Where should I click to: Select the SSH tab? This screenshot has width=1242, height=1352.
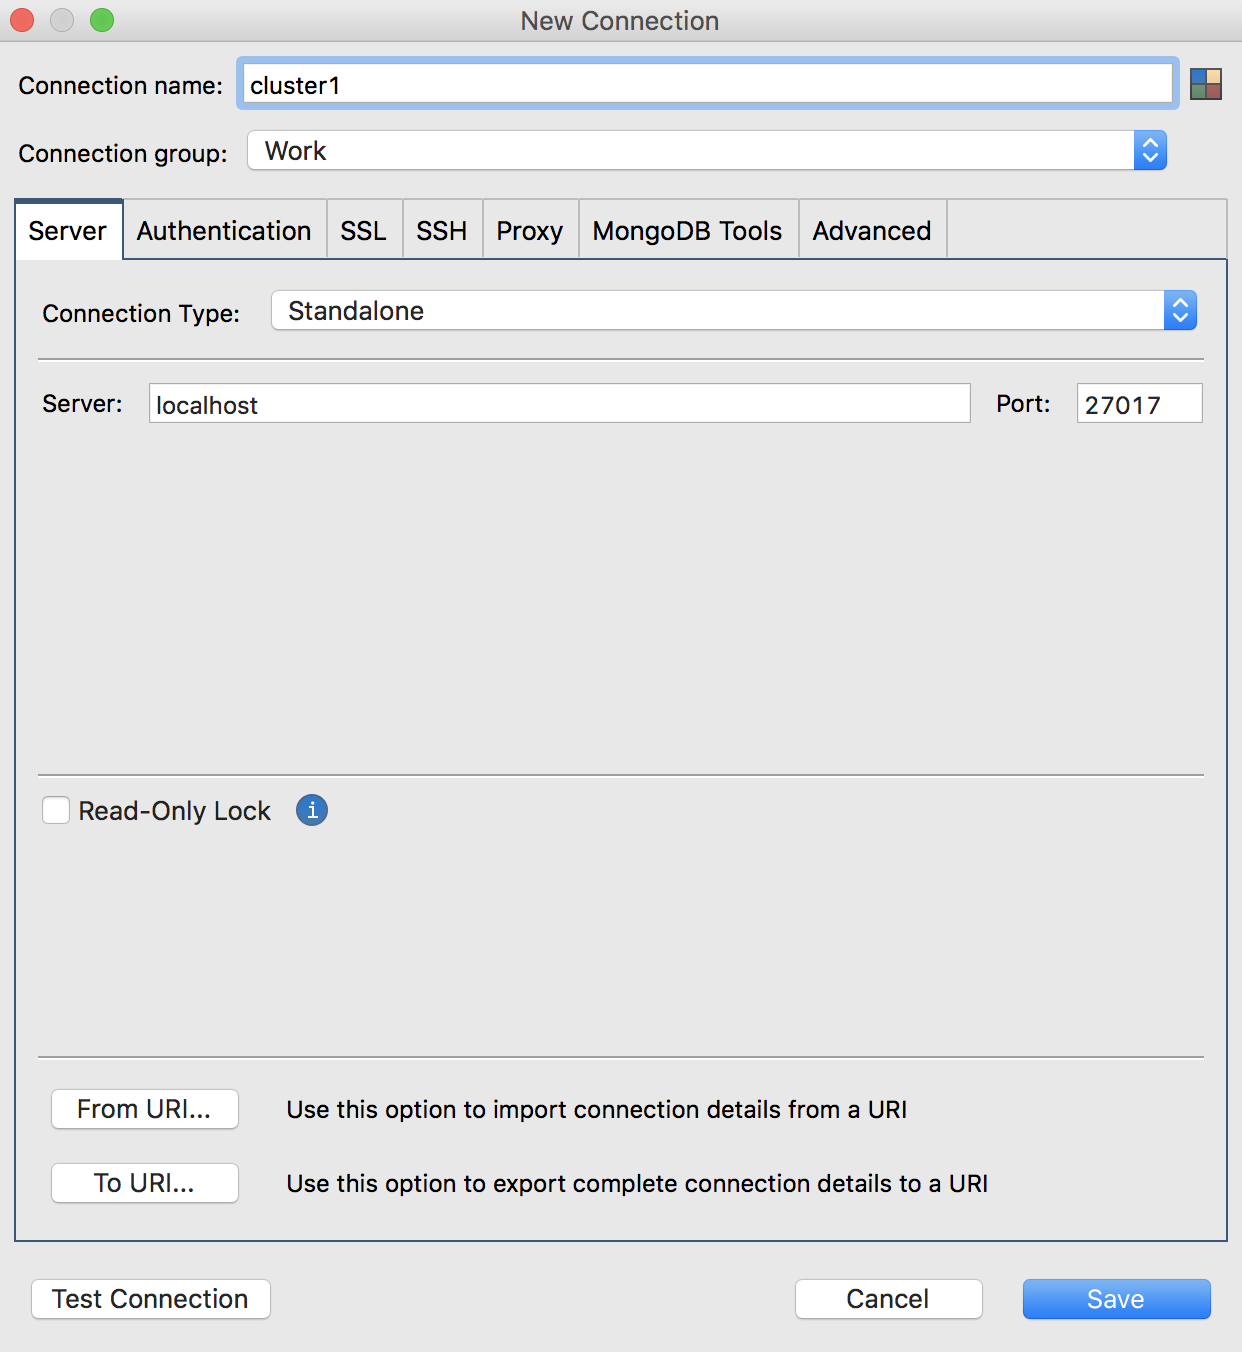(442, 231)
